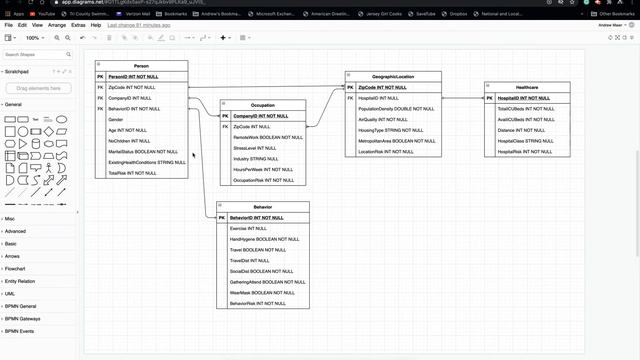The height and width of the screenshot is (360, 640).
Task: Select the Triangle shape
Action: [23, 144]
